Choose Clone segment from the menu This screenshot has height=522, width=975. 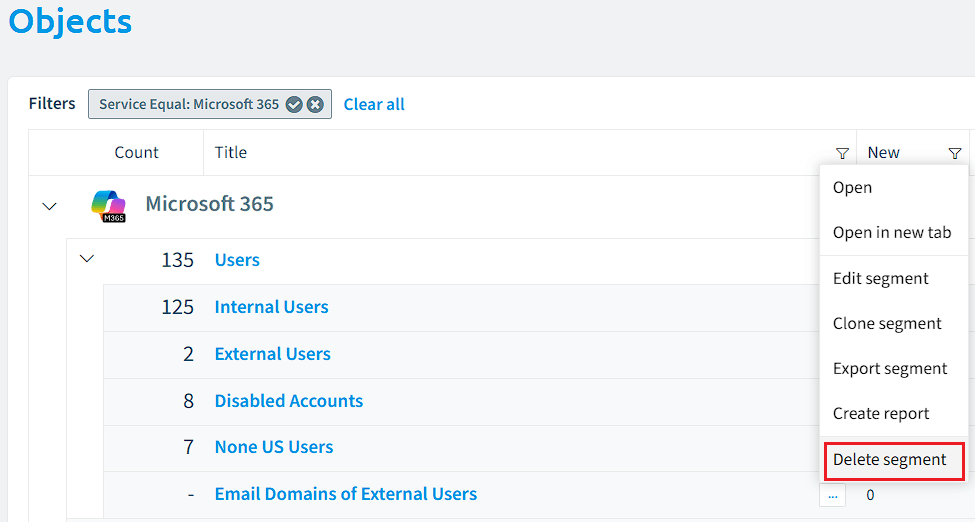click(894, 324)
